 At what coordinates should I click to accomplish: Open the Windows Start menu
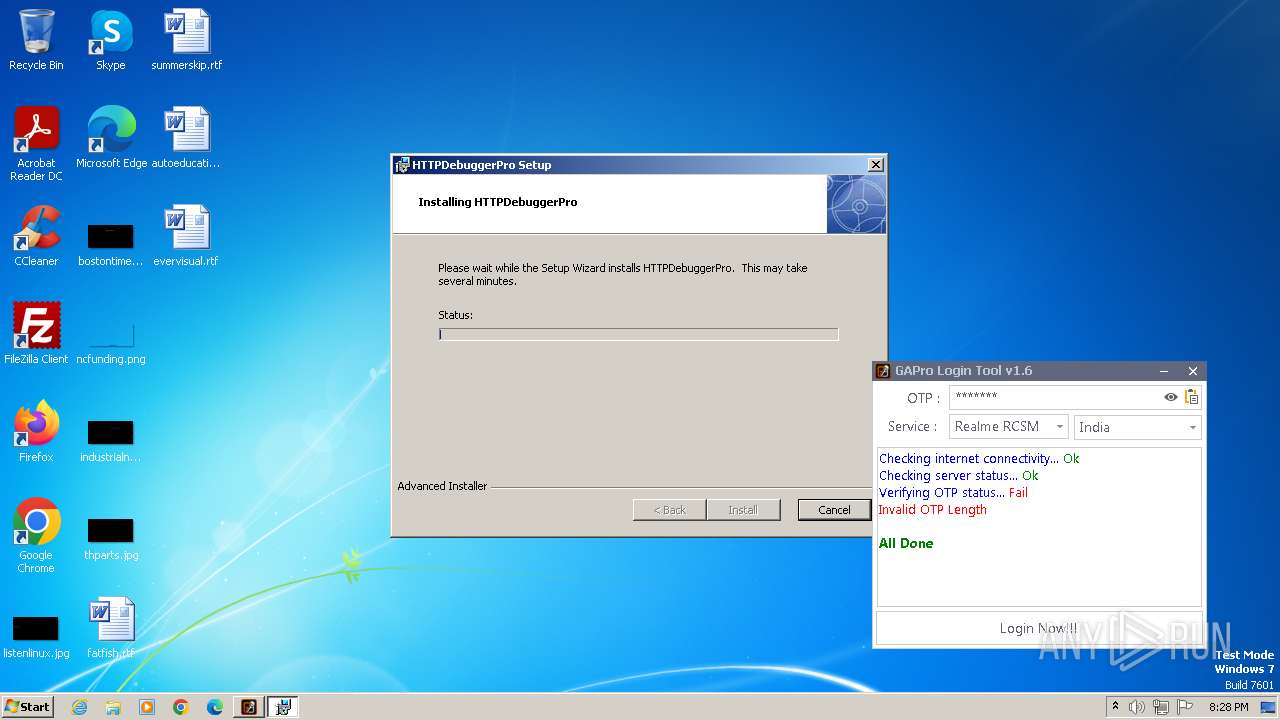(x=27, y=706)
